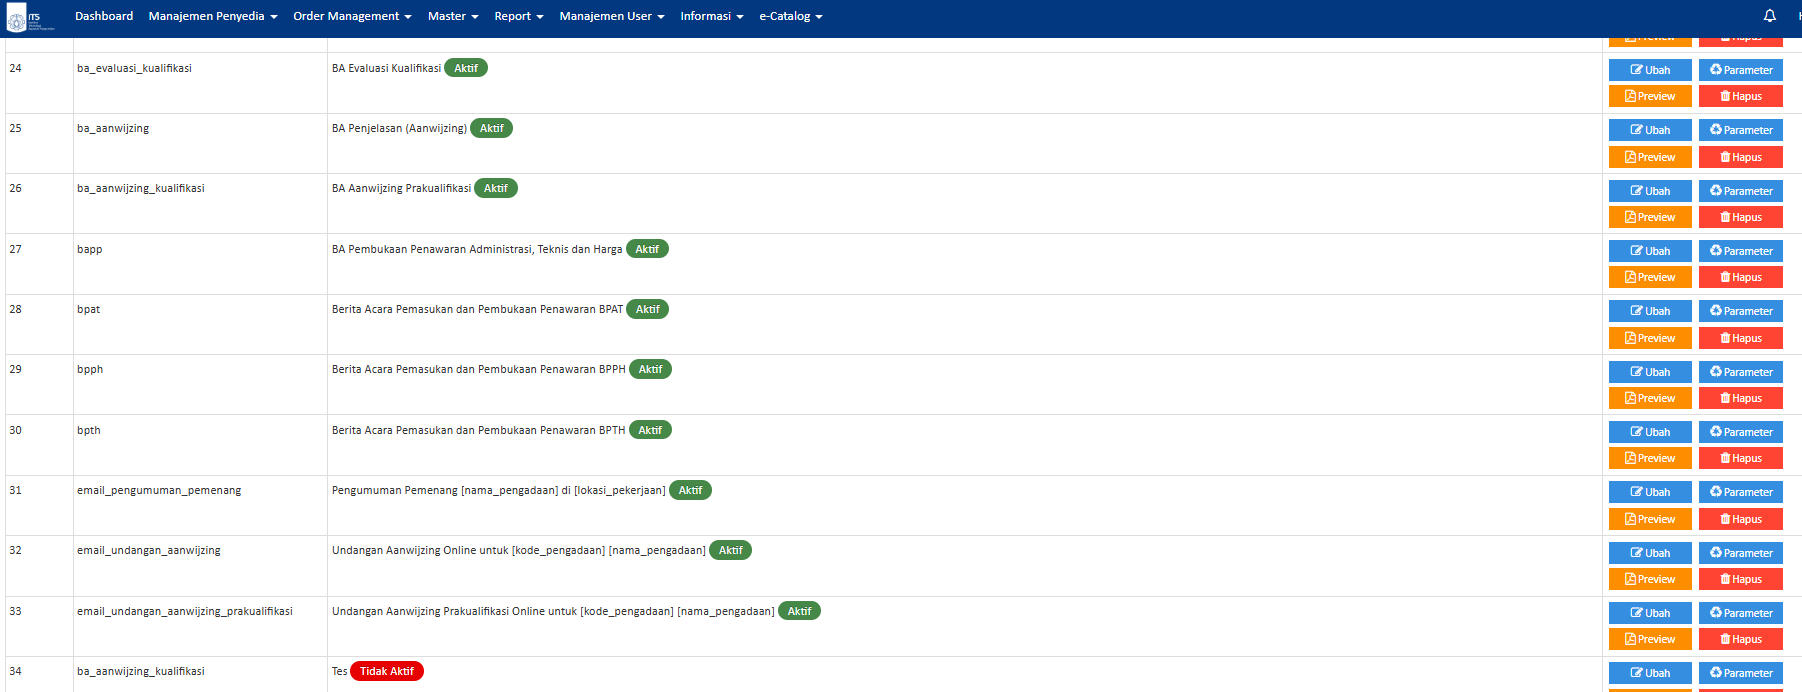Click Ubah button for row 33
Viewport: 1802px width, 692px height.
[1649, 613]
